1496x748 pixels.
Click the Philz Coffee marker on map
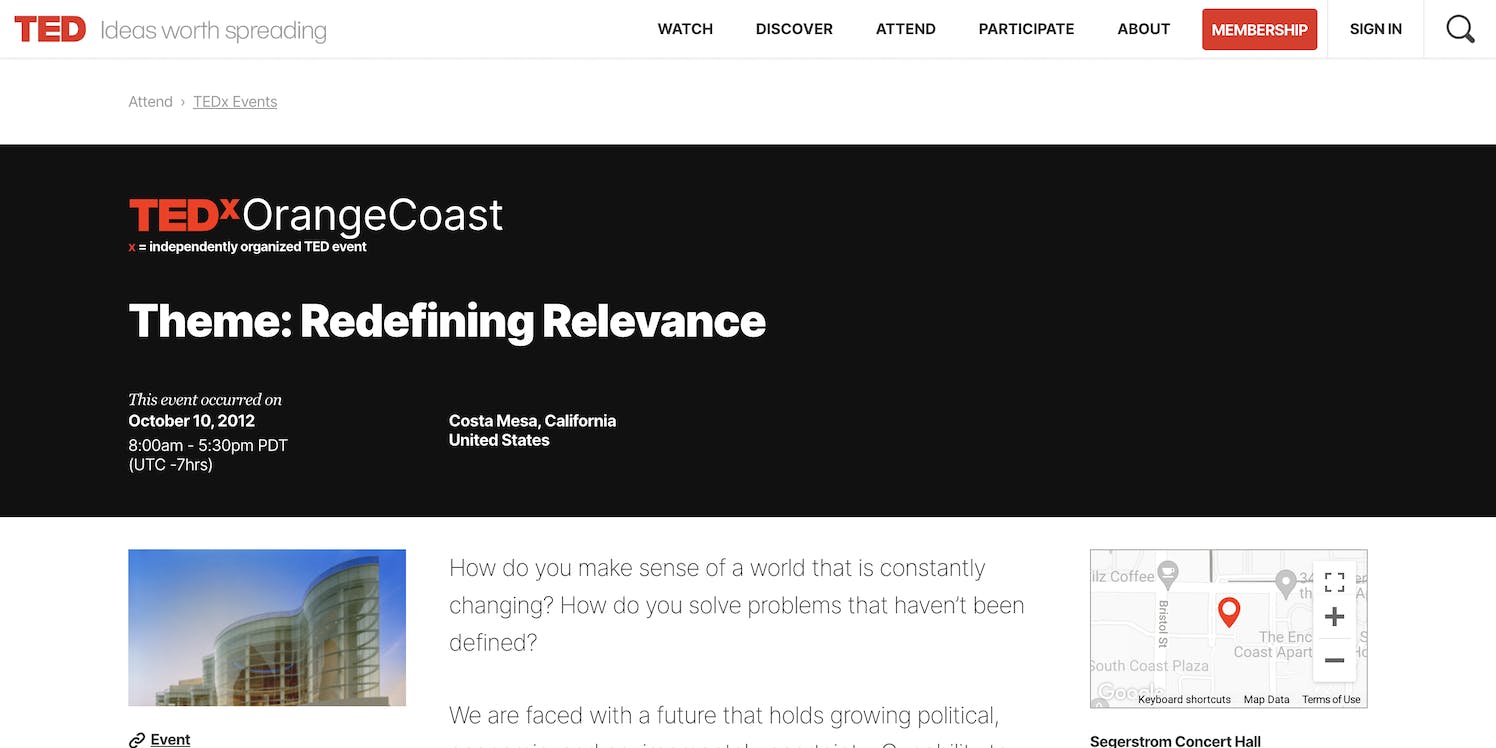(1168, 574)
